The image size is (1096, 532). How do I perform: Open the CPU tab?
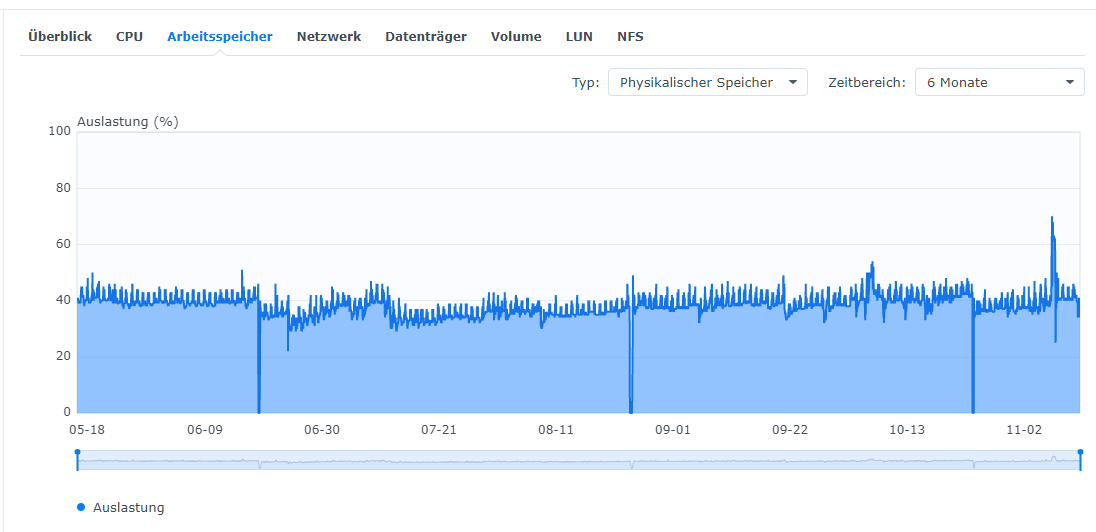click(x=129, y=37)
